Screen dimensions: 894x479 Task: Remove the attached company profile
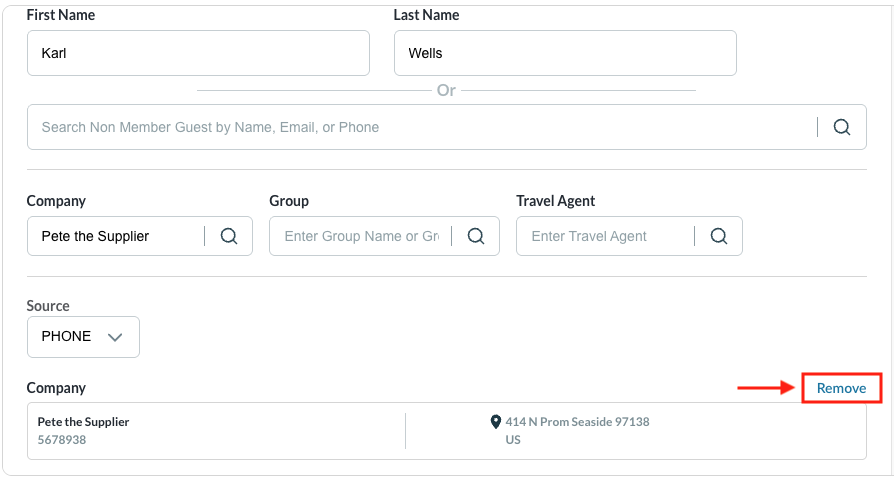[x=841, y=388]
